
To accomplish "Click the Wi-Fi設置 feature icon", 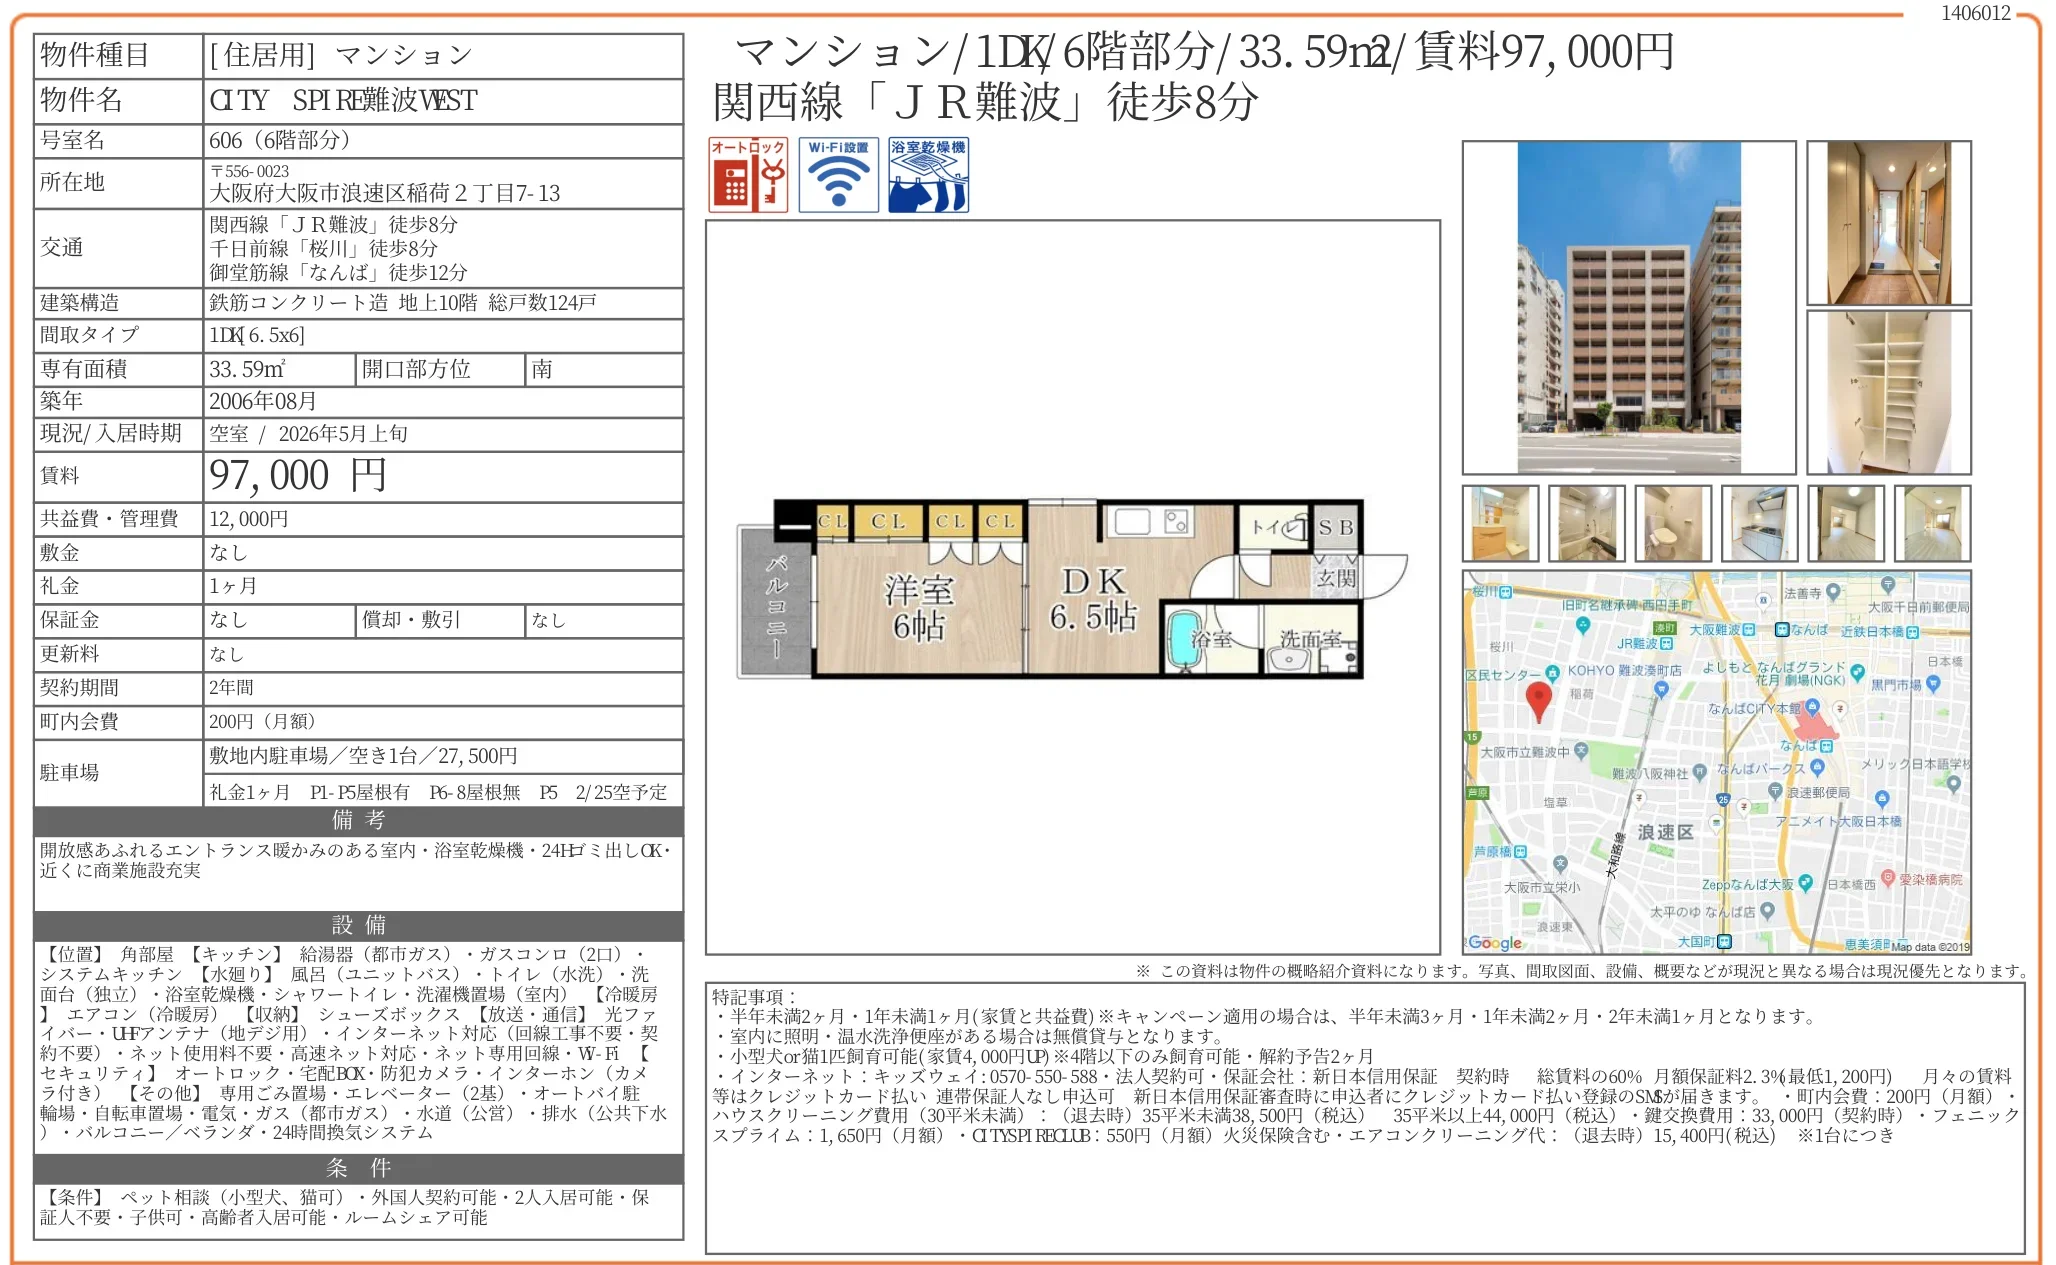I will 838,175.
